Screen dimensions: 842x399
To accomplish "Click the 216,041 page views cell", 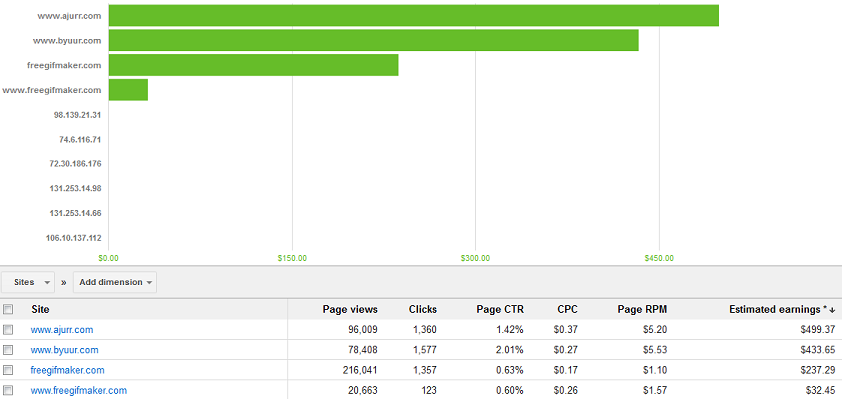I will coord(360,371).
